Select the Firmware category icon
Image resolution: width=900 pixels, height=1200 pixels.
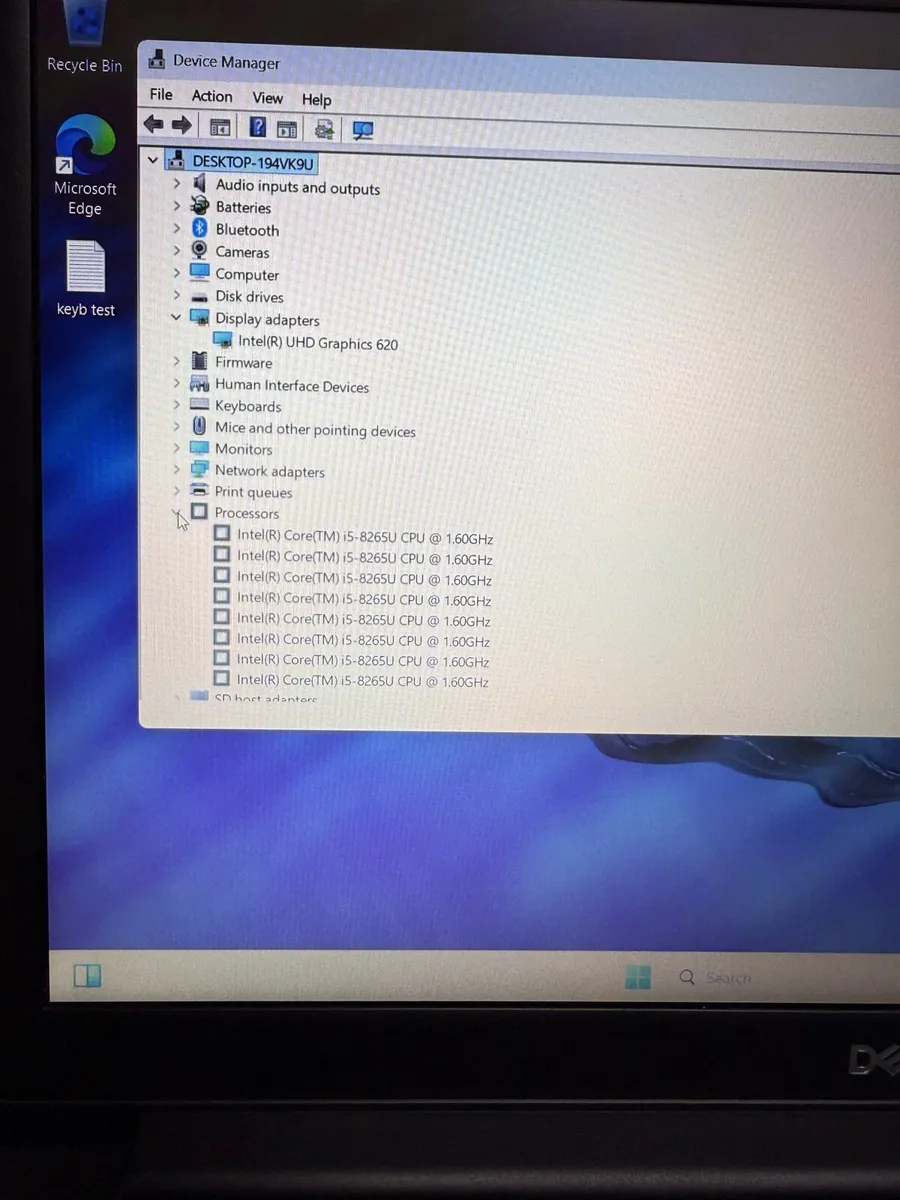(x=199, y=361)
